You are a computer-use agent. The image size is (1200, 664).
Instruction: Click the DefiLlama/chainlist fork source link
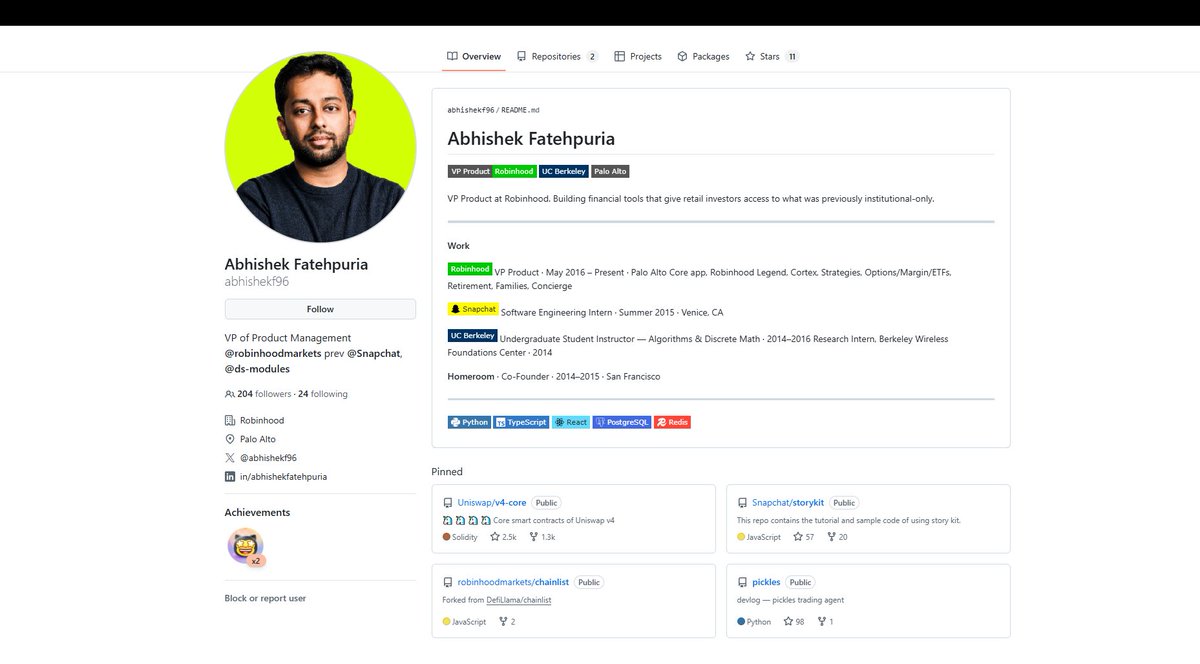(519, 600)
